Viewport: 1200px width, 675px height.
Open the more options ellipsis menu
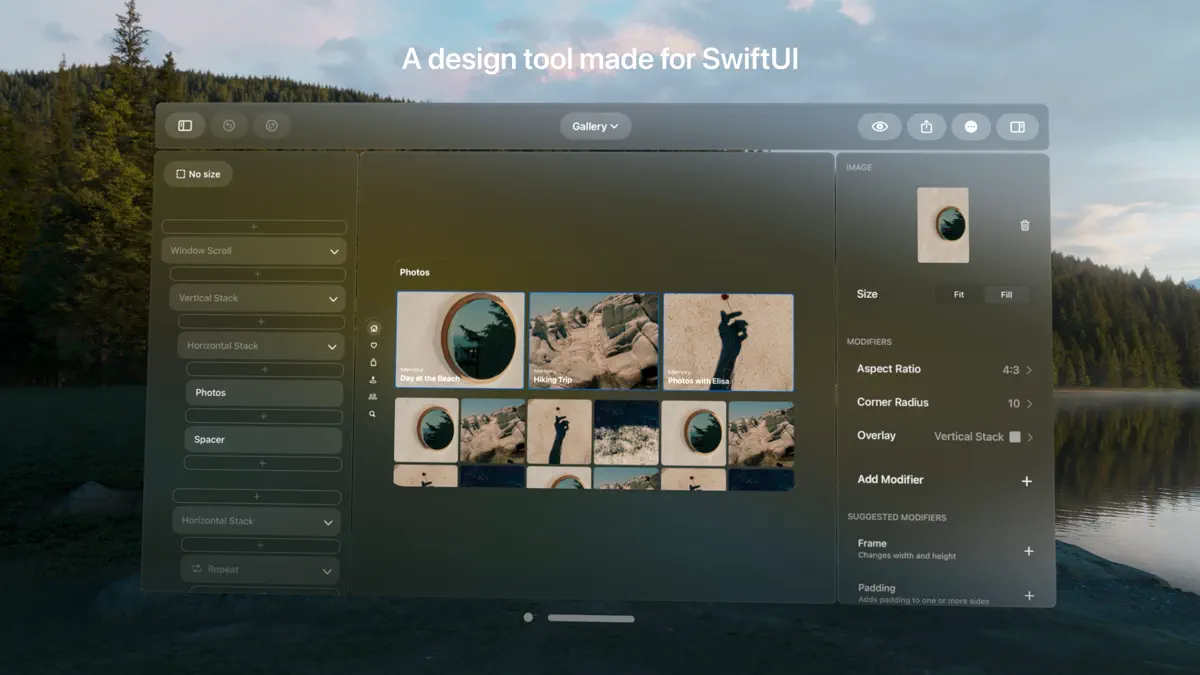pos(971,126)
